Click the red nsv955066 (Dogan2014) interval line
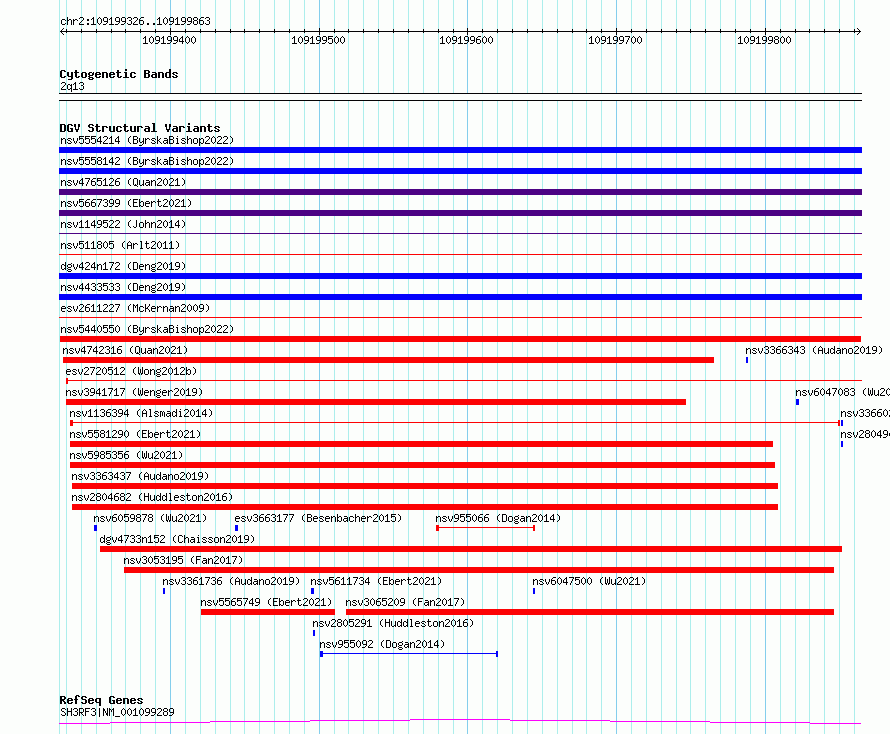This screenshot has height=734, width=890. click(485, 528)
